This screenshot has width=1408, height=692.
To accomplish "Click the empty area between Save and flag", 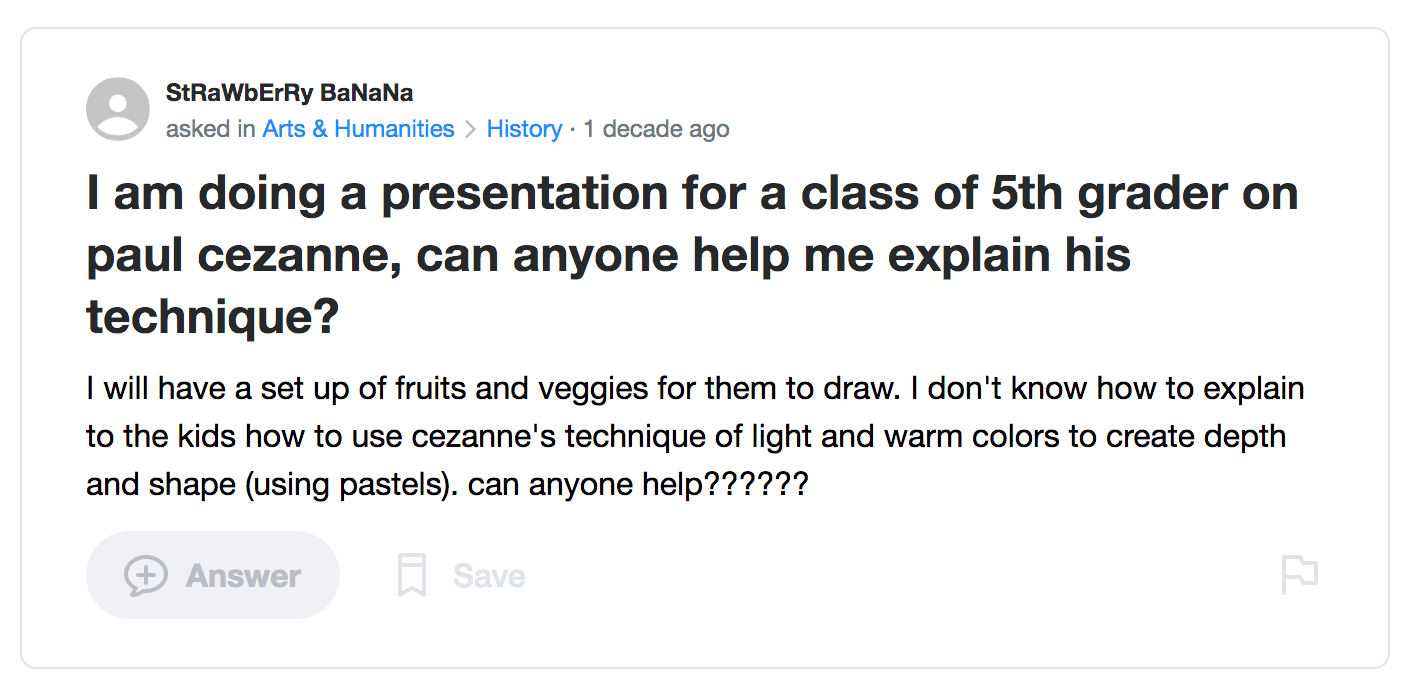I will coord(900,576).
